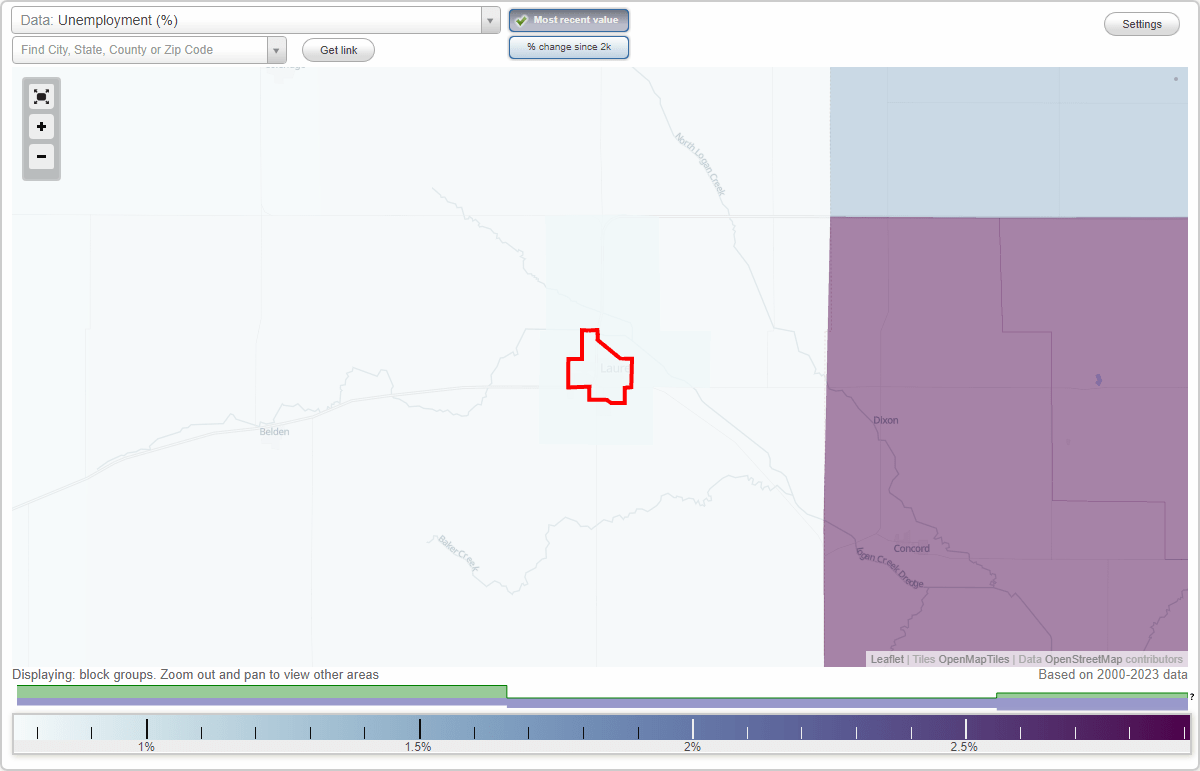The height and width of the screenshot is (771, 1200).
Task: Click the fit-to-extent map icon
Action: [x=41, y=96]
